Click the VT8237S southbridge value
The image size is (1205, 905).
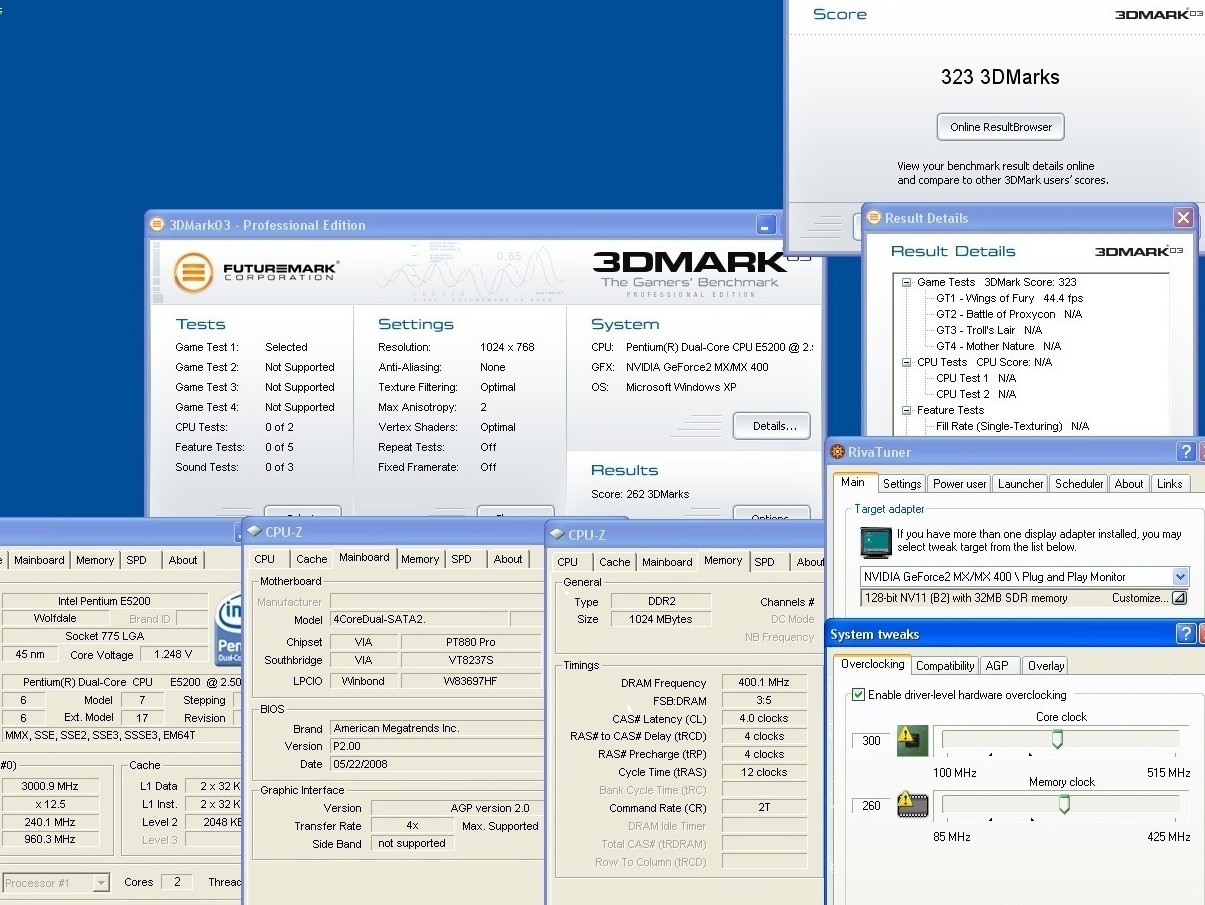(x=470, y=660)
